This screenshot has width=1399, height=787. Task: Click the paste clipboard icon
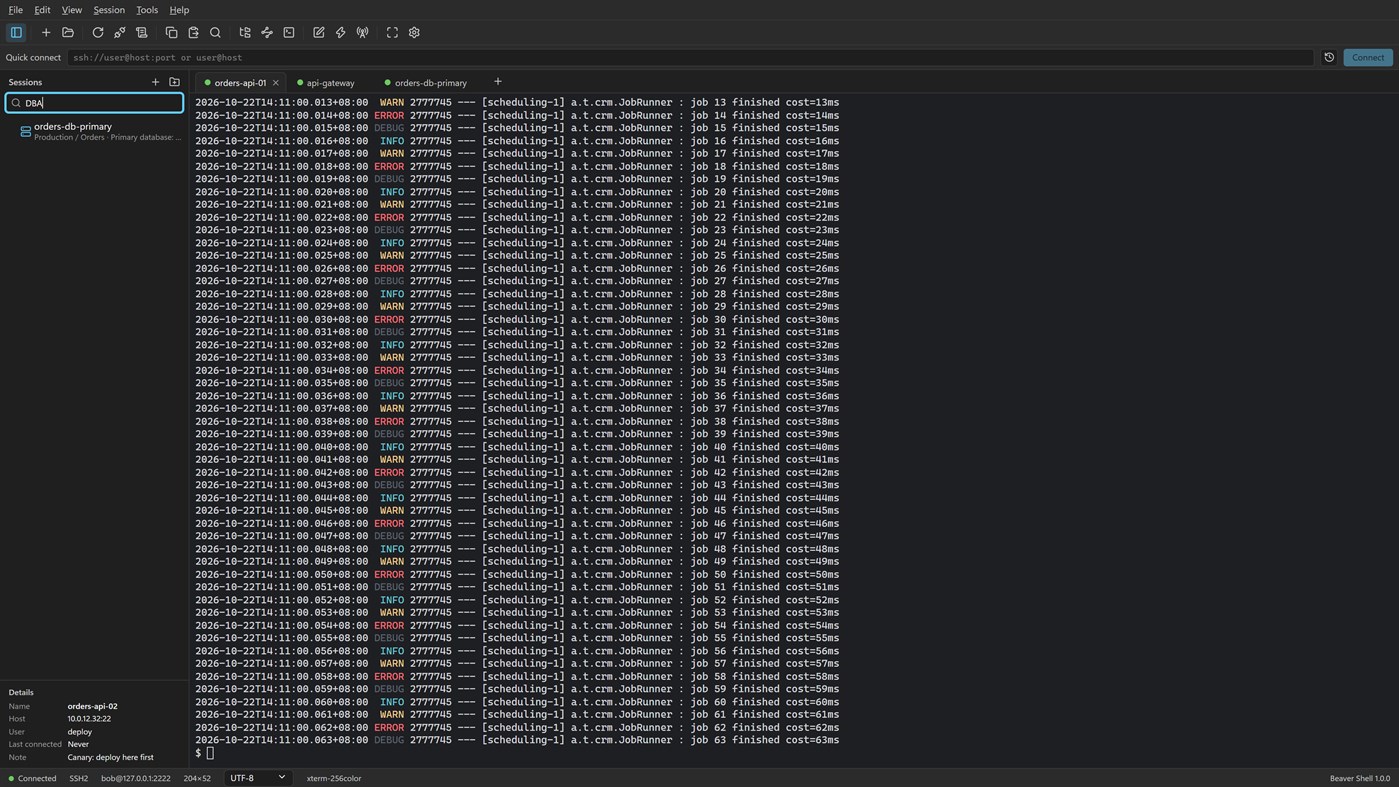point(194,33)
